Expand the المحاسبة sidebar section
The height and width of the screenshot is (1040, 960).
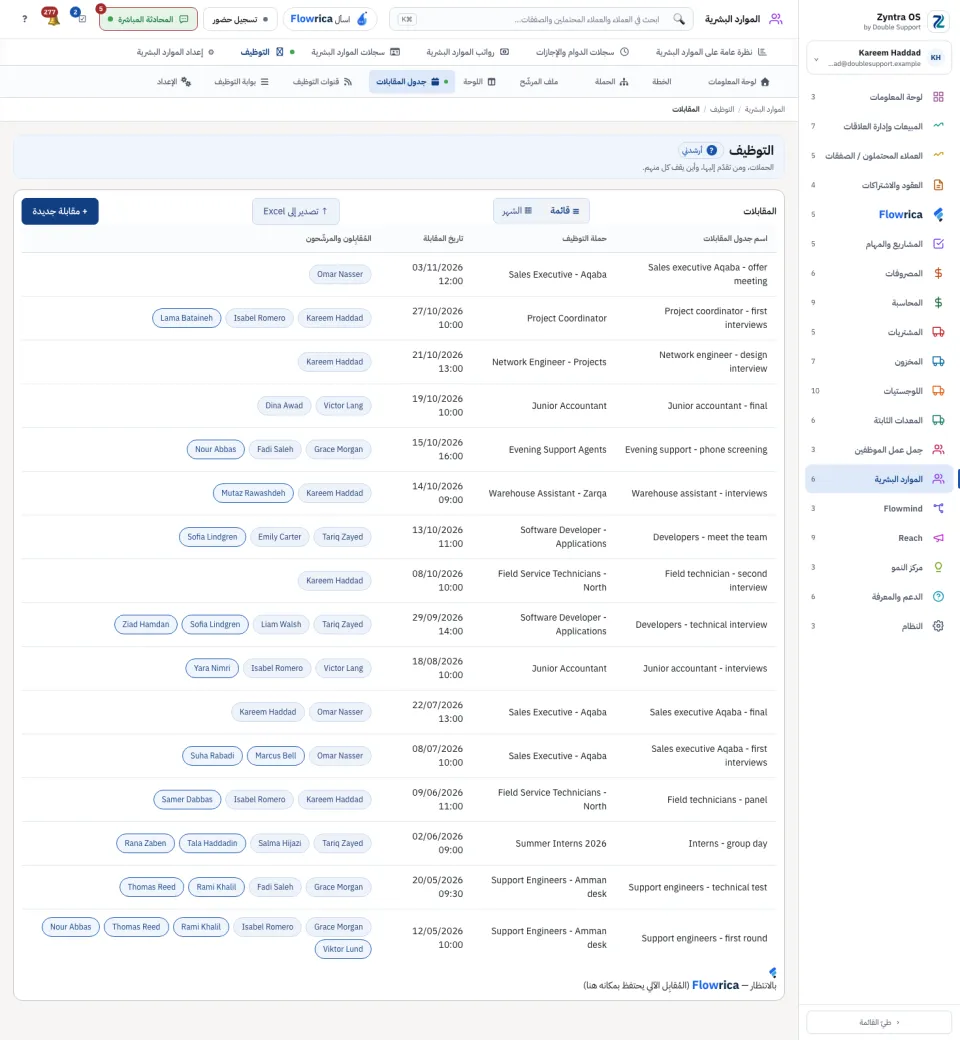878,302
